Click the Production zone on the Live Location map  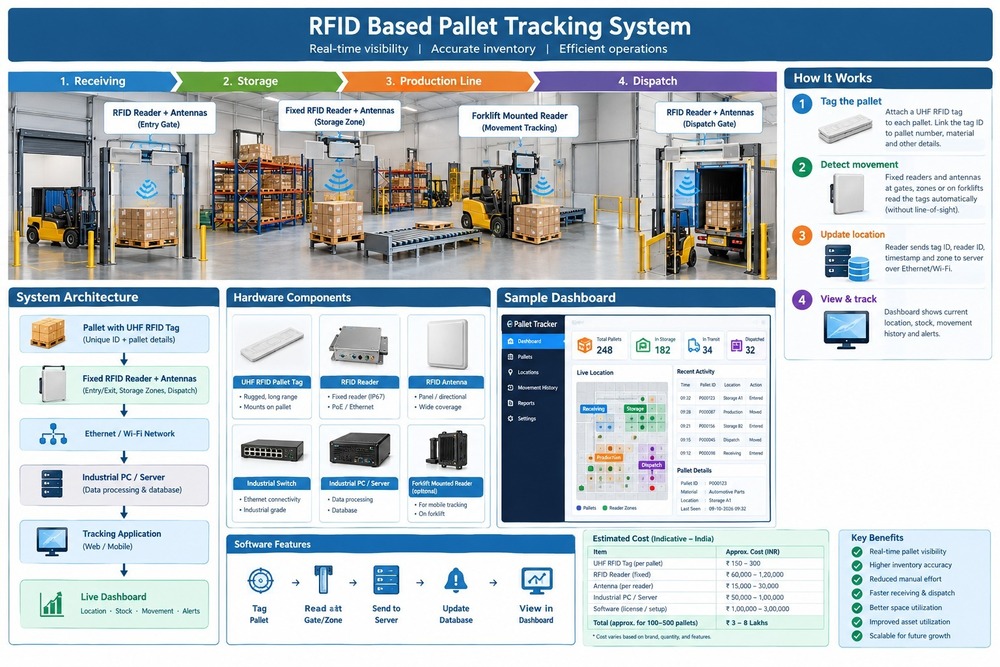pyautogui.click(x=608, y=457)
